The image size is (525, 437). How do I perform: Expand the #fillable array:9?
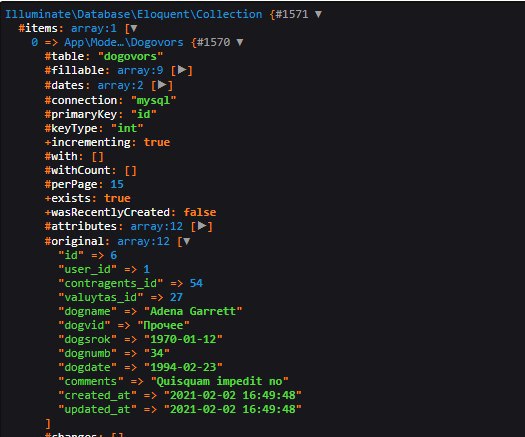click(182, 70)
